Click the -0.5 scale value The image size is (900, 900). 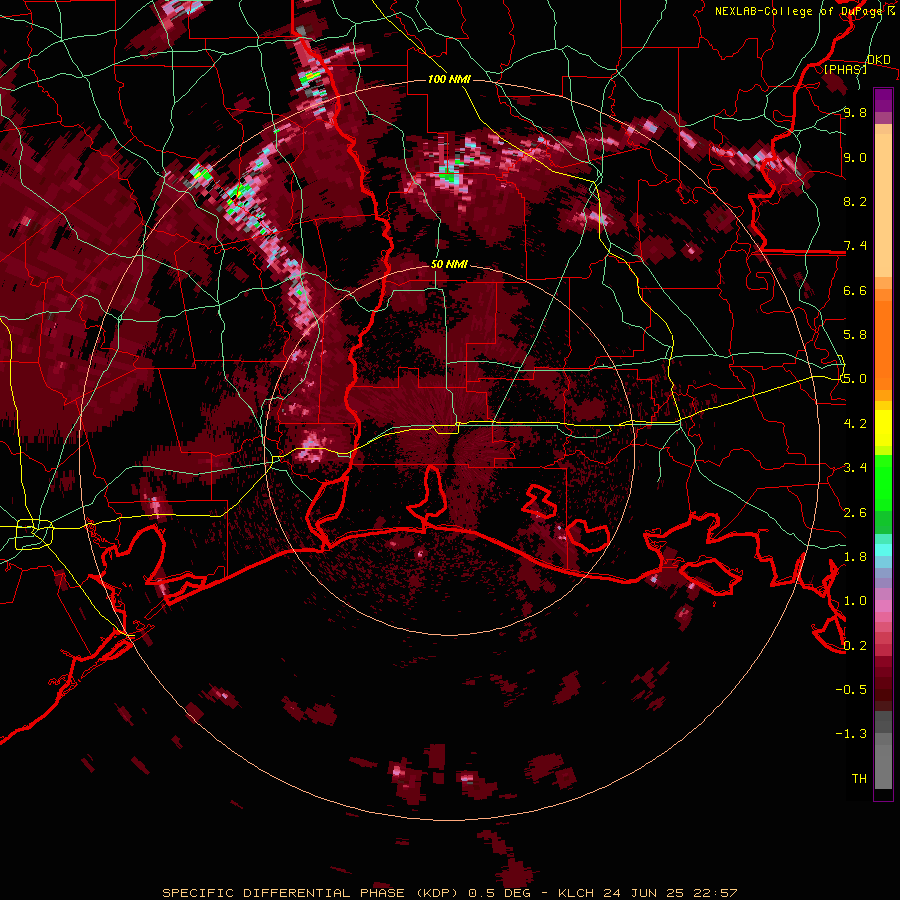[x=851, y=690]
